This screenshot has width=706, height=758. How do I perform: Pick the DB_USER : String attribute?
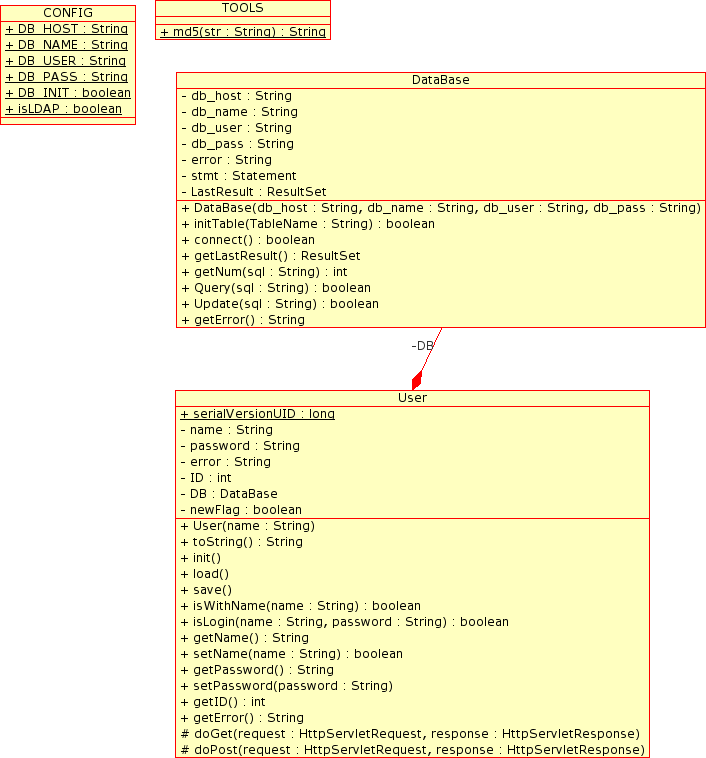click(x=66, y=61)
